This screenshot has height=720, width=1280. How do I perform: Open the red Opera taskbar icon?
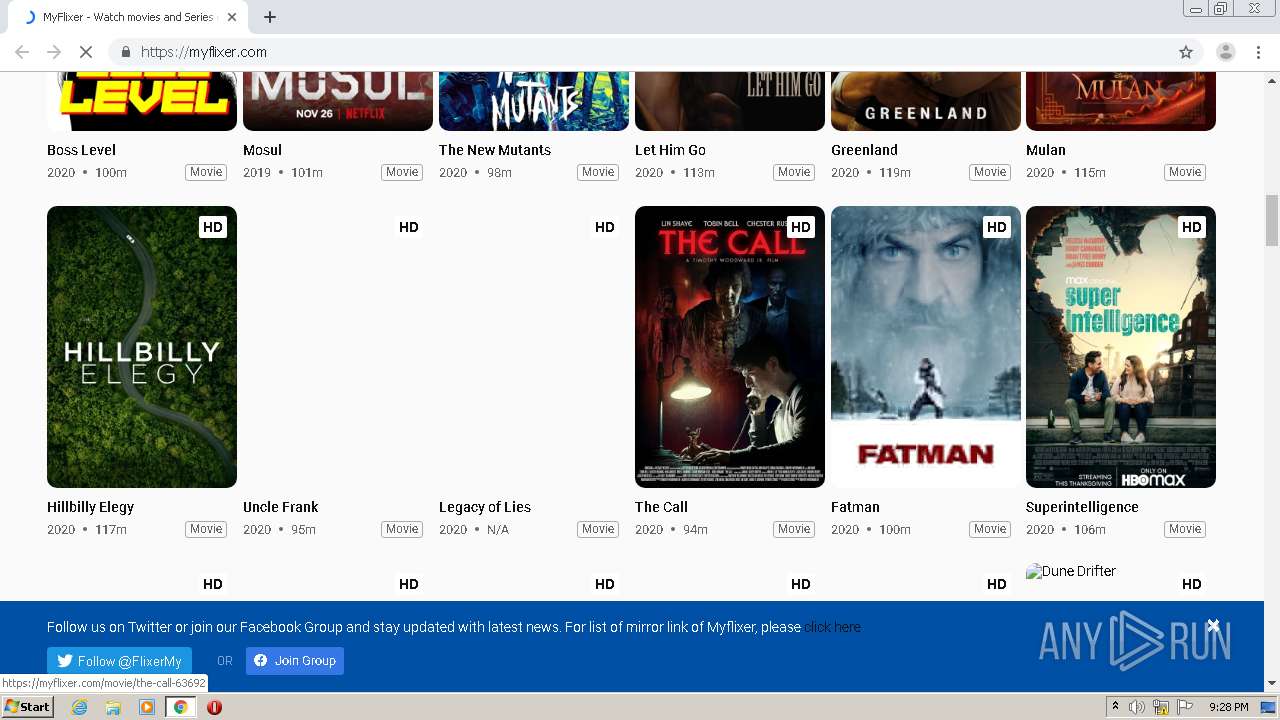(x=214, y=707)
